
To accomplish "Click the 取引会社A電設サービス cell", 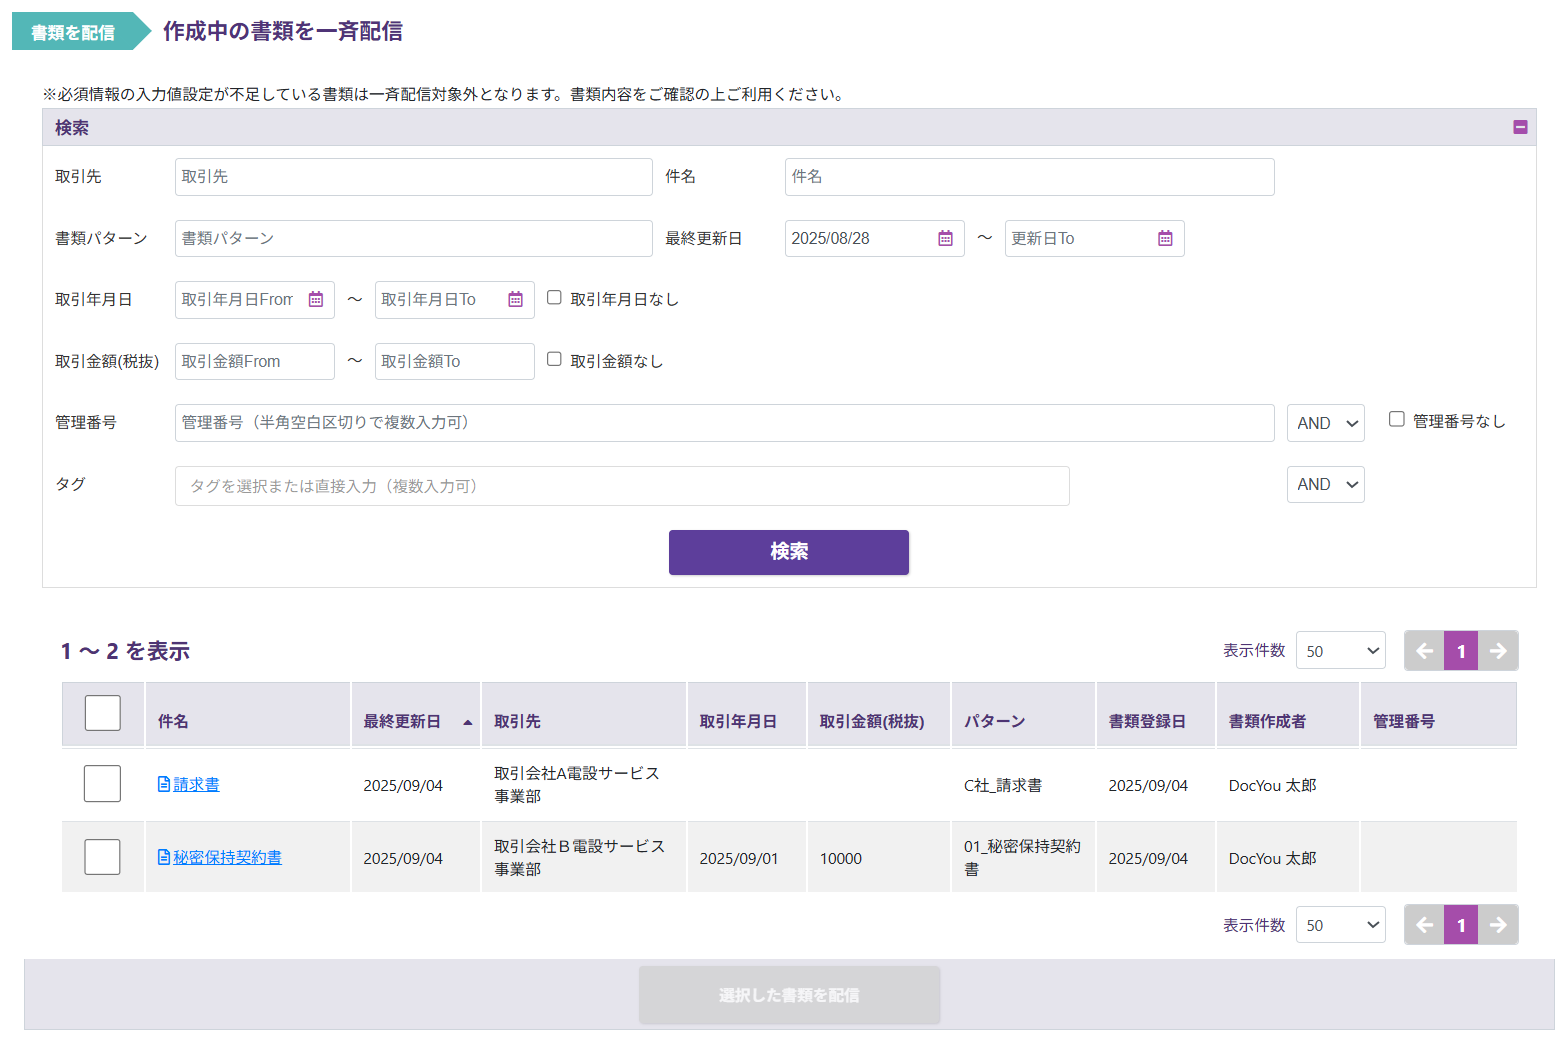I will point(583,784).
